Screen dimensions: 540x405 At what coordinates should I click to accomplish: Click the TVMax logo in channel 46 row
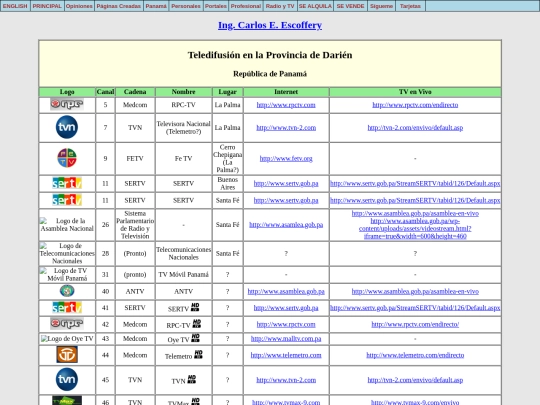click(67, 401)
